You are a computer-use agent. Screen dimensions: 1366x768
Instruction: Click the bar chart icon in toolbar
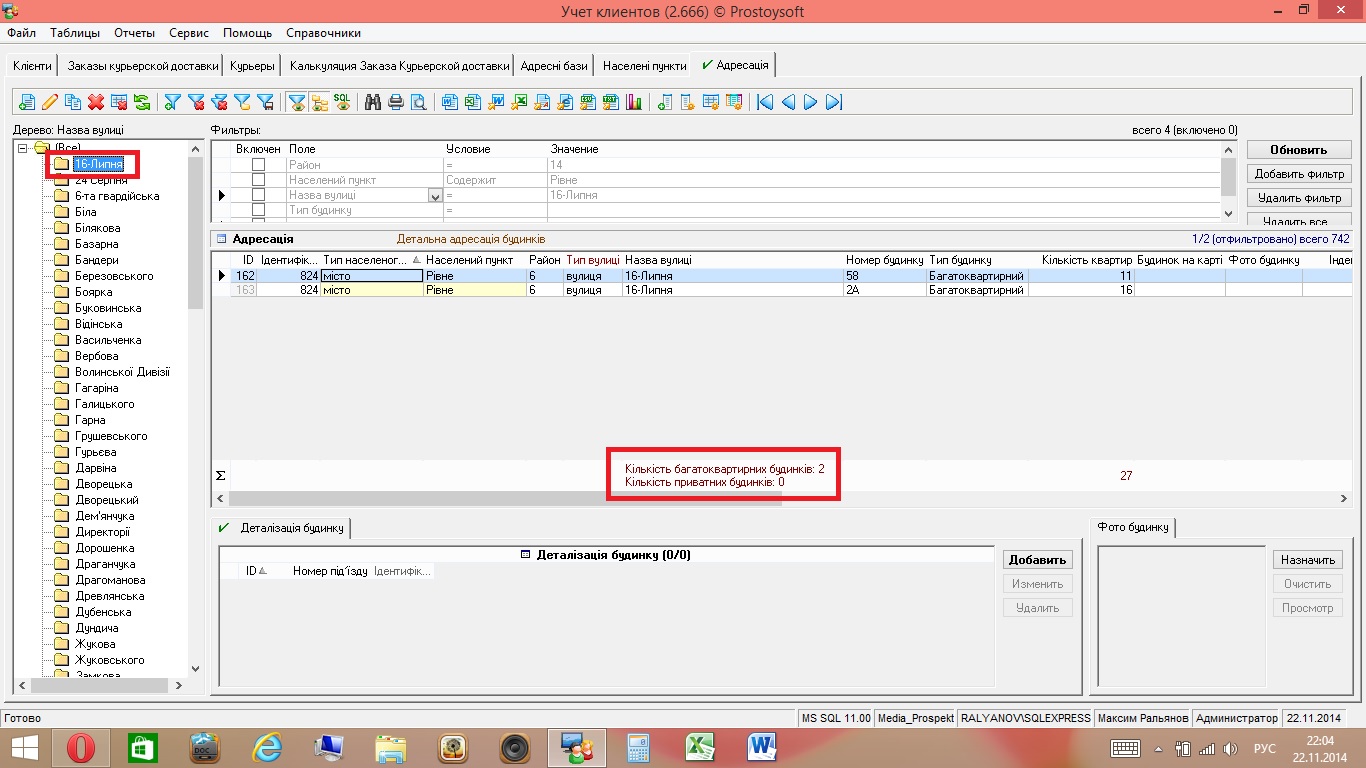point(633,102)
